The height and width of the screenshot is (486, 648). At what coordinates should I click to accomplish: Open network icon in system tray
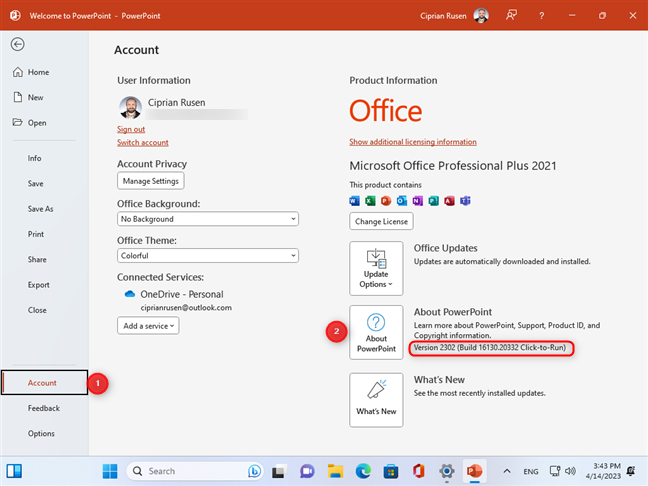pos(555,471)
